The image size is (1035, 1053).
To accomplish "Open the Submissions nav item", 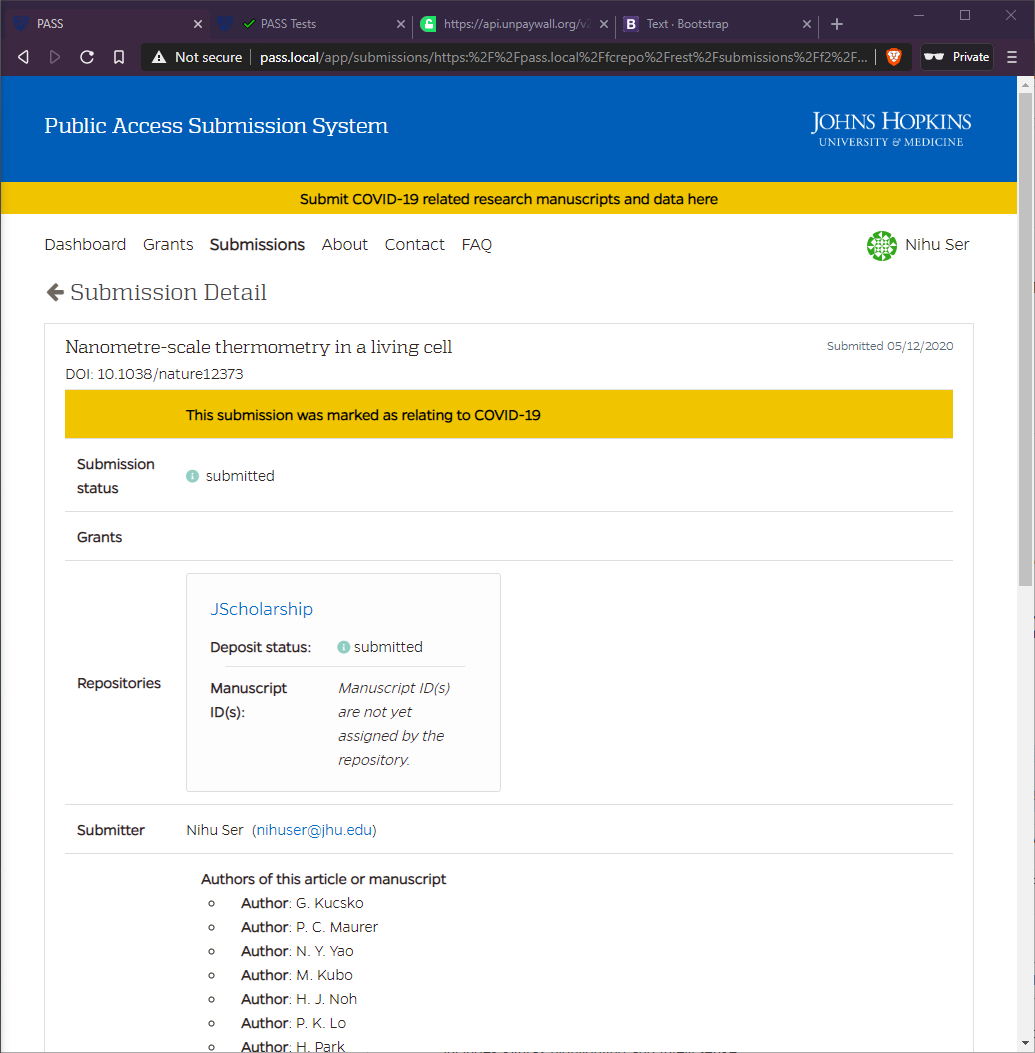I will (257, 244).
